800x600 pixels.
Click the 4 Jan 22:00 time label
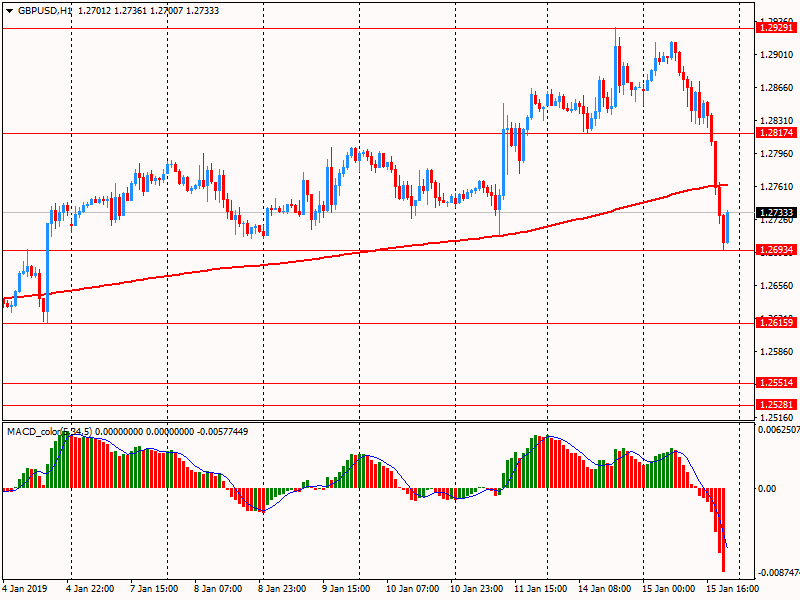pos(91,588)
